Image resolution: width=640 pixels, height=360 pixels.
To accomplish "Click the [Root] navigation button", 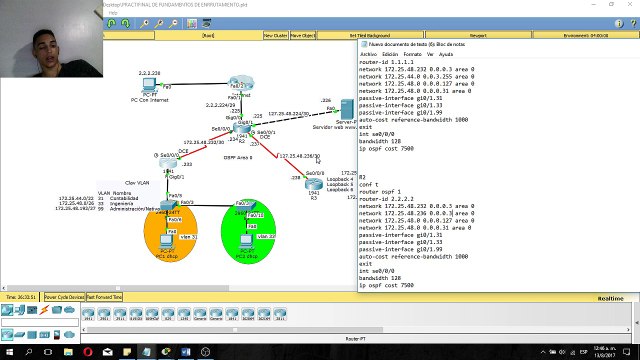I will [208, 36].
